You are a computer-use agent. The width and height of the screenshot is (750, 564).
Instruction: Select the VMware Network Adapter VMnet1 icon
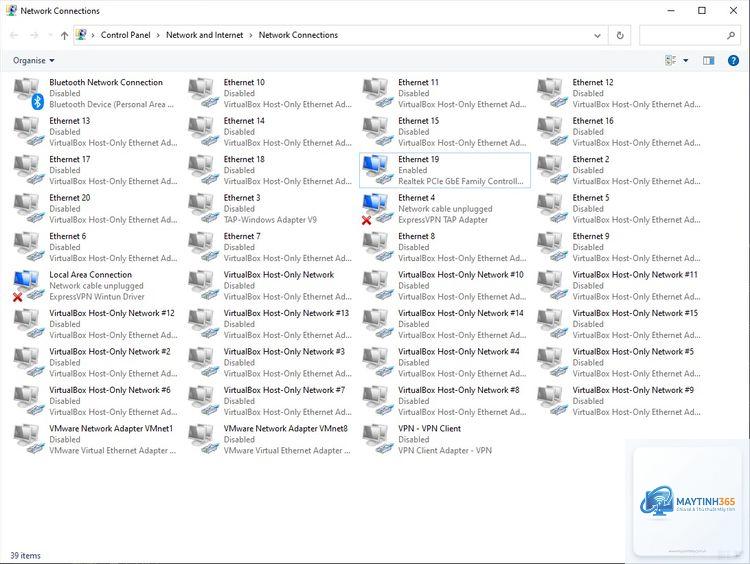[29, 439]
